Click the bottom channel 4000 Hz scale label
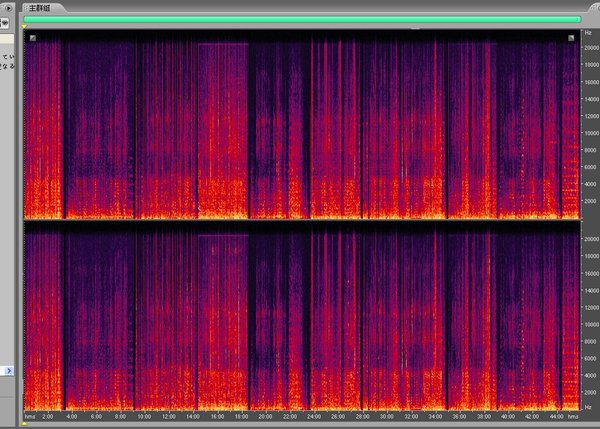The image size is (600, 429). coord(592,375)
